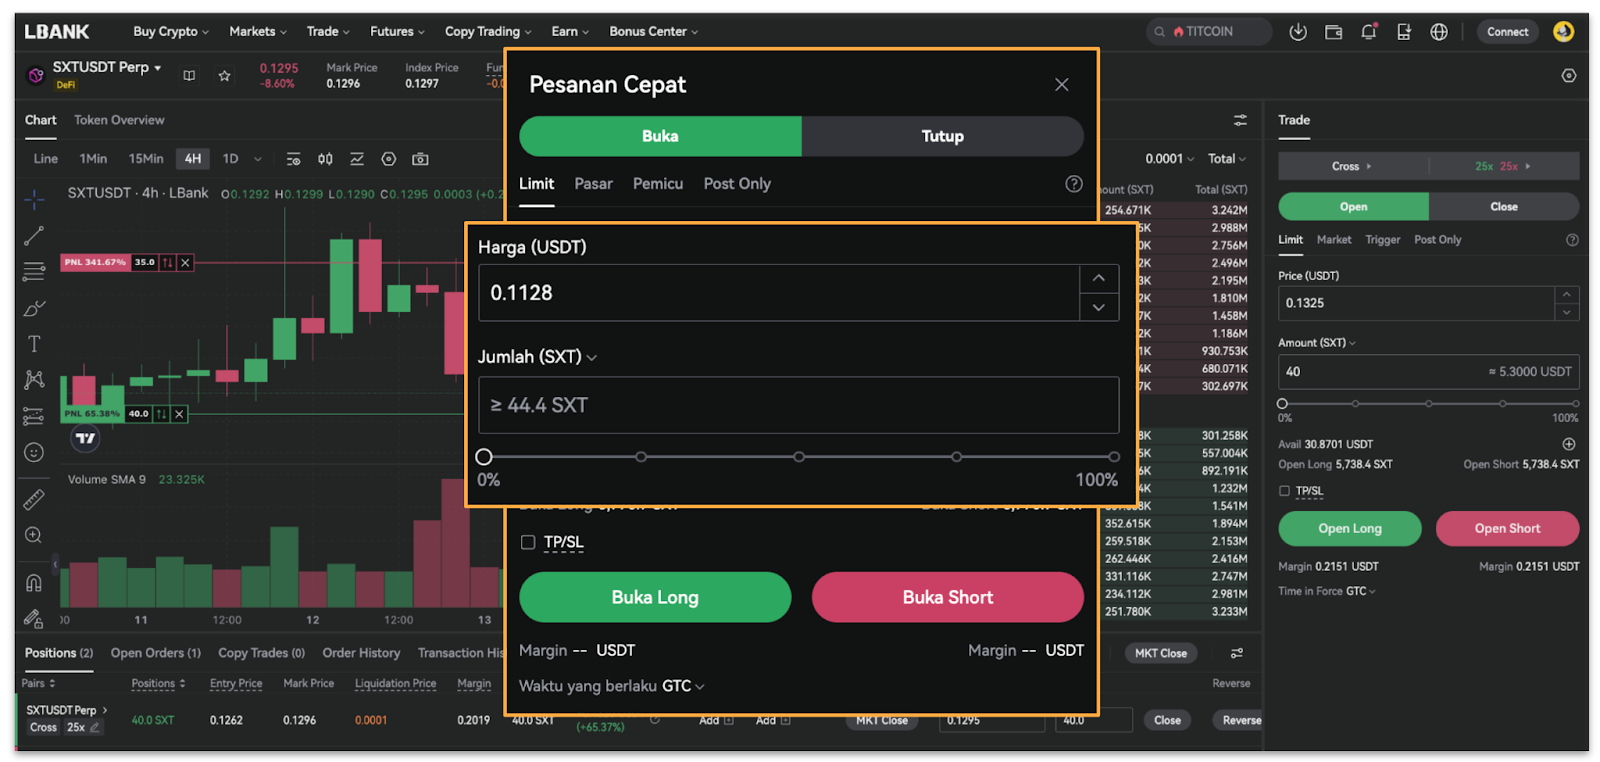1600x762 pixels.
Task: Open chart indicators search icon
Action: click(x=293, y=159)
